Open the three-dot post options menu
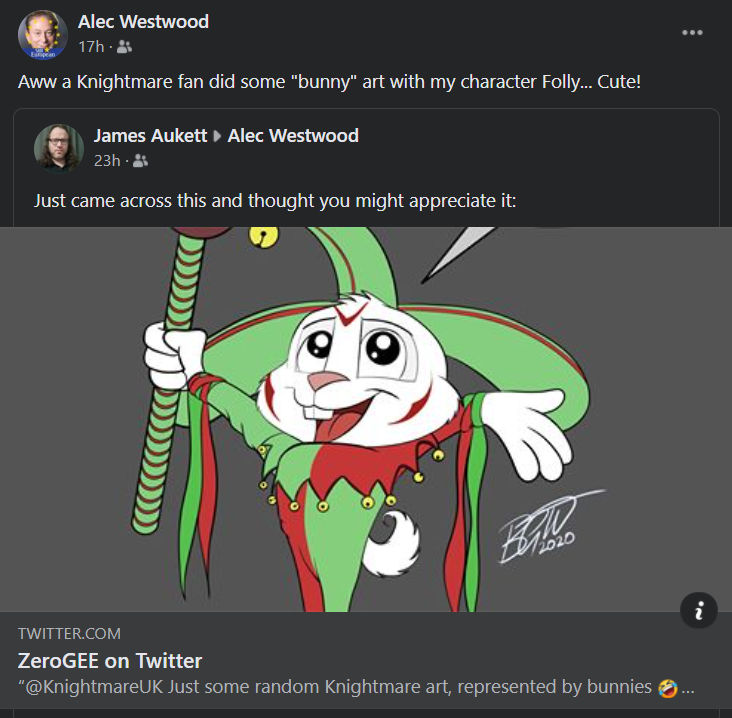The image size is (732, 718). (x=692, y=32)
